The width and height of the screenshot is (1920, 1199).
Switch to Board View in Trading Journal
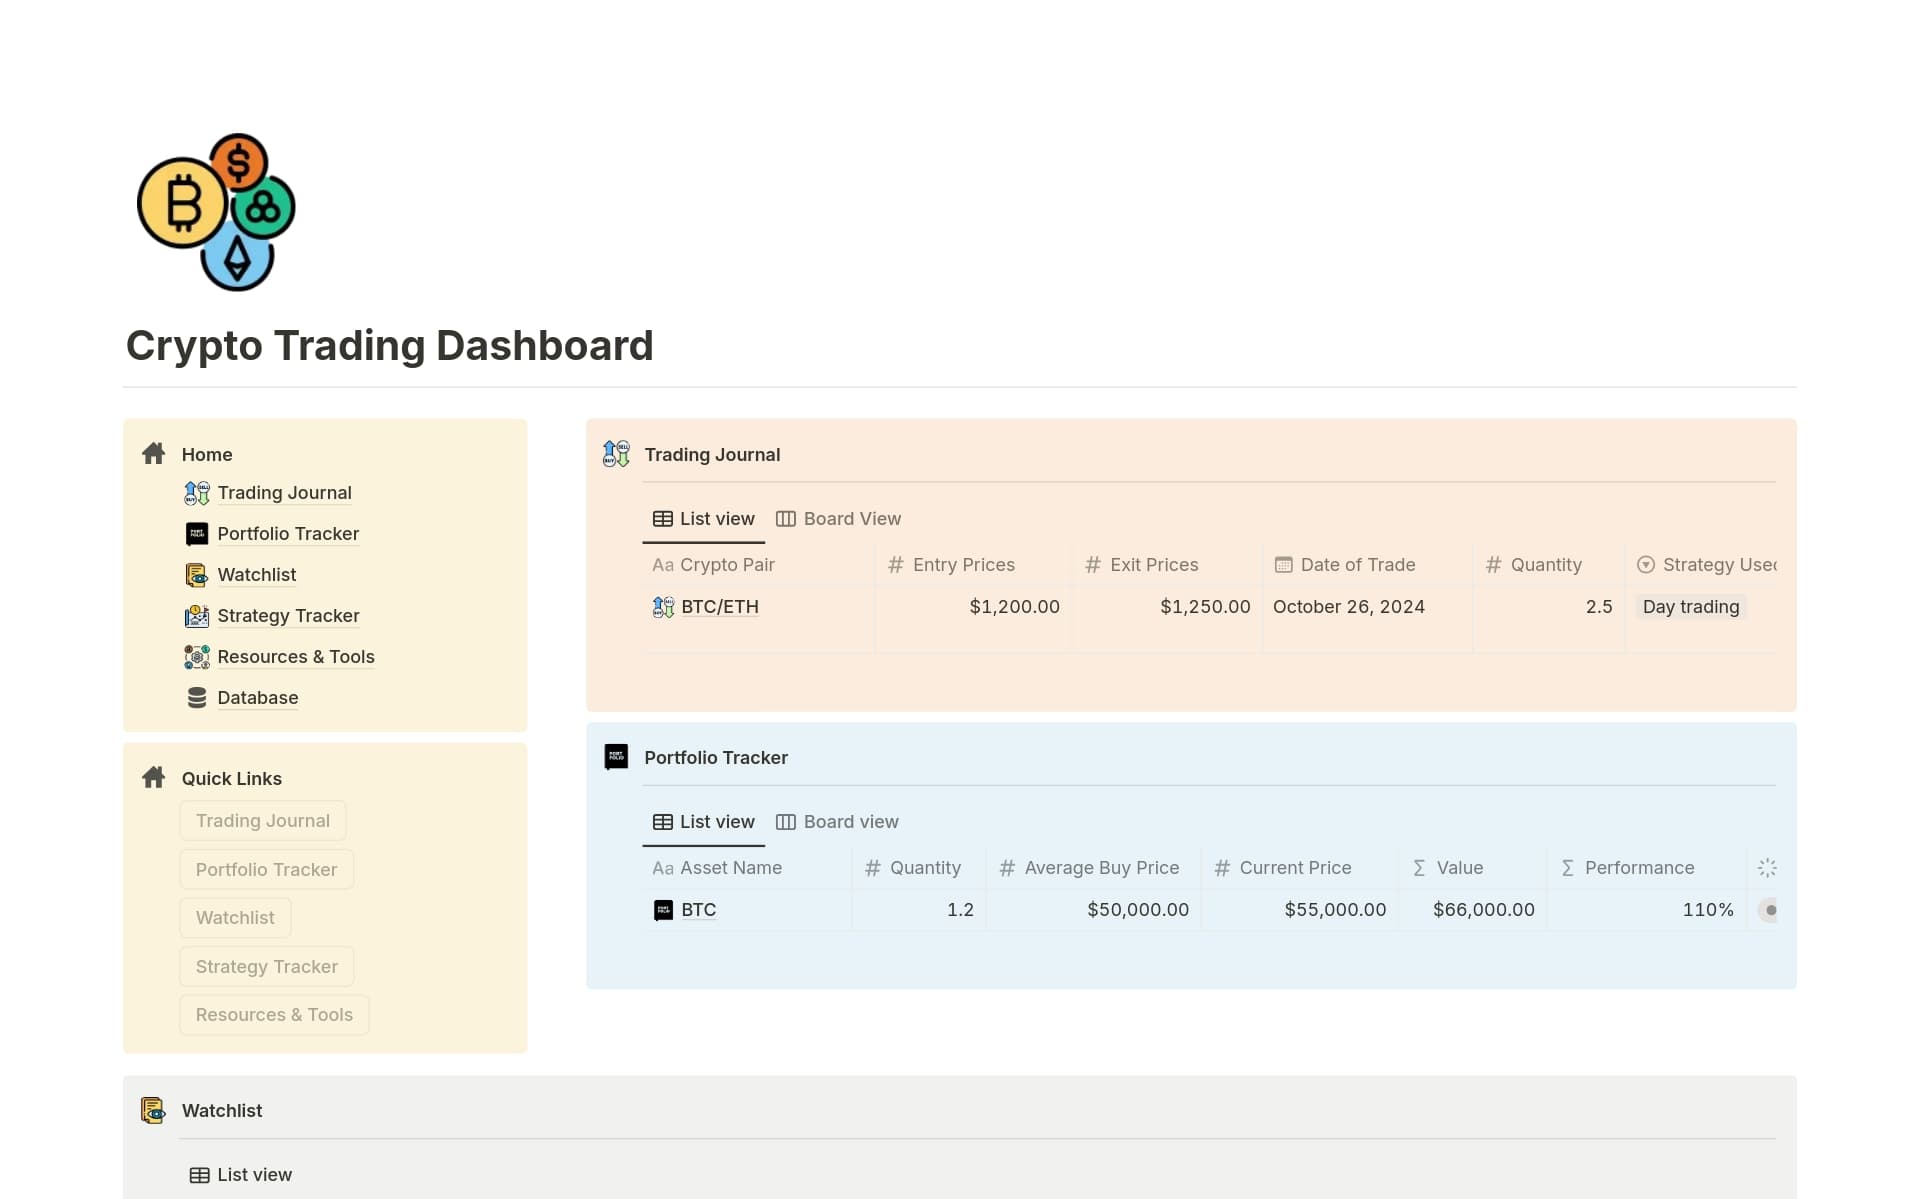[x=852, y=518]
